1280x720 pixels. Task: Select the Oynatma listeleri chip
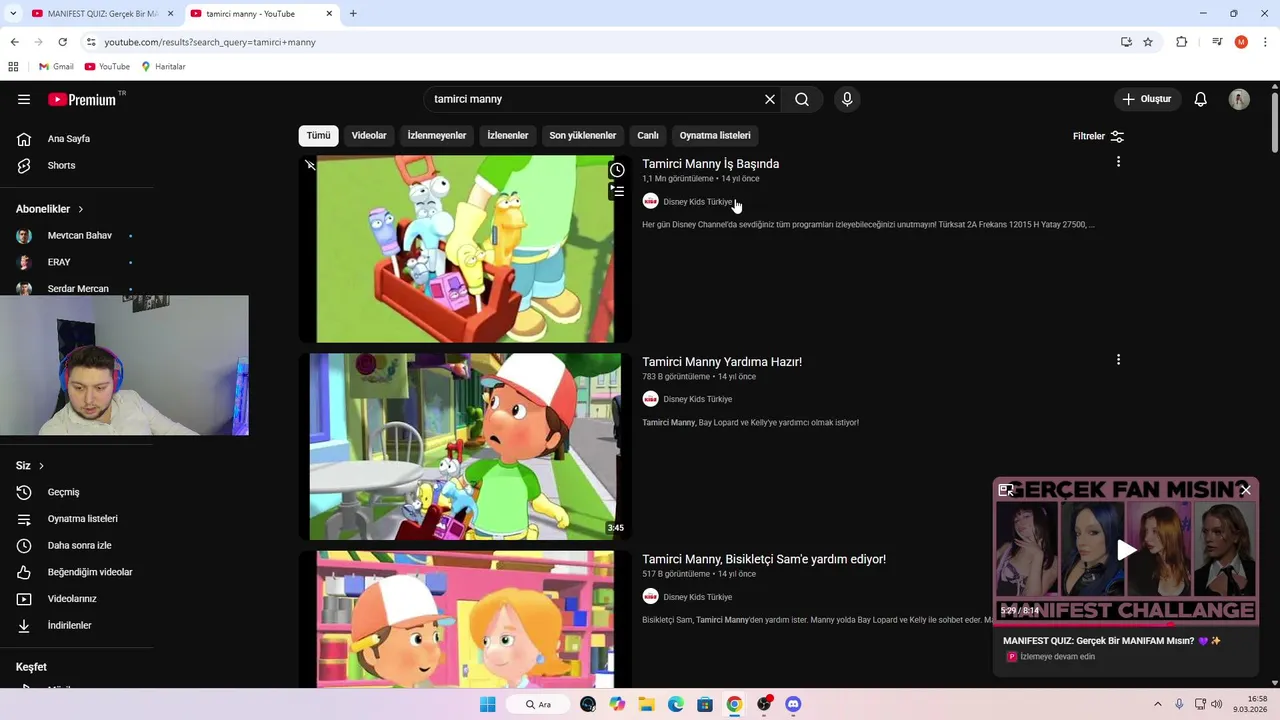[x=715, y=136]
